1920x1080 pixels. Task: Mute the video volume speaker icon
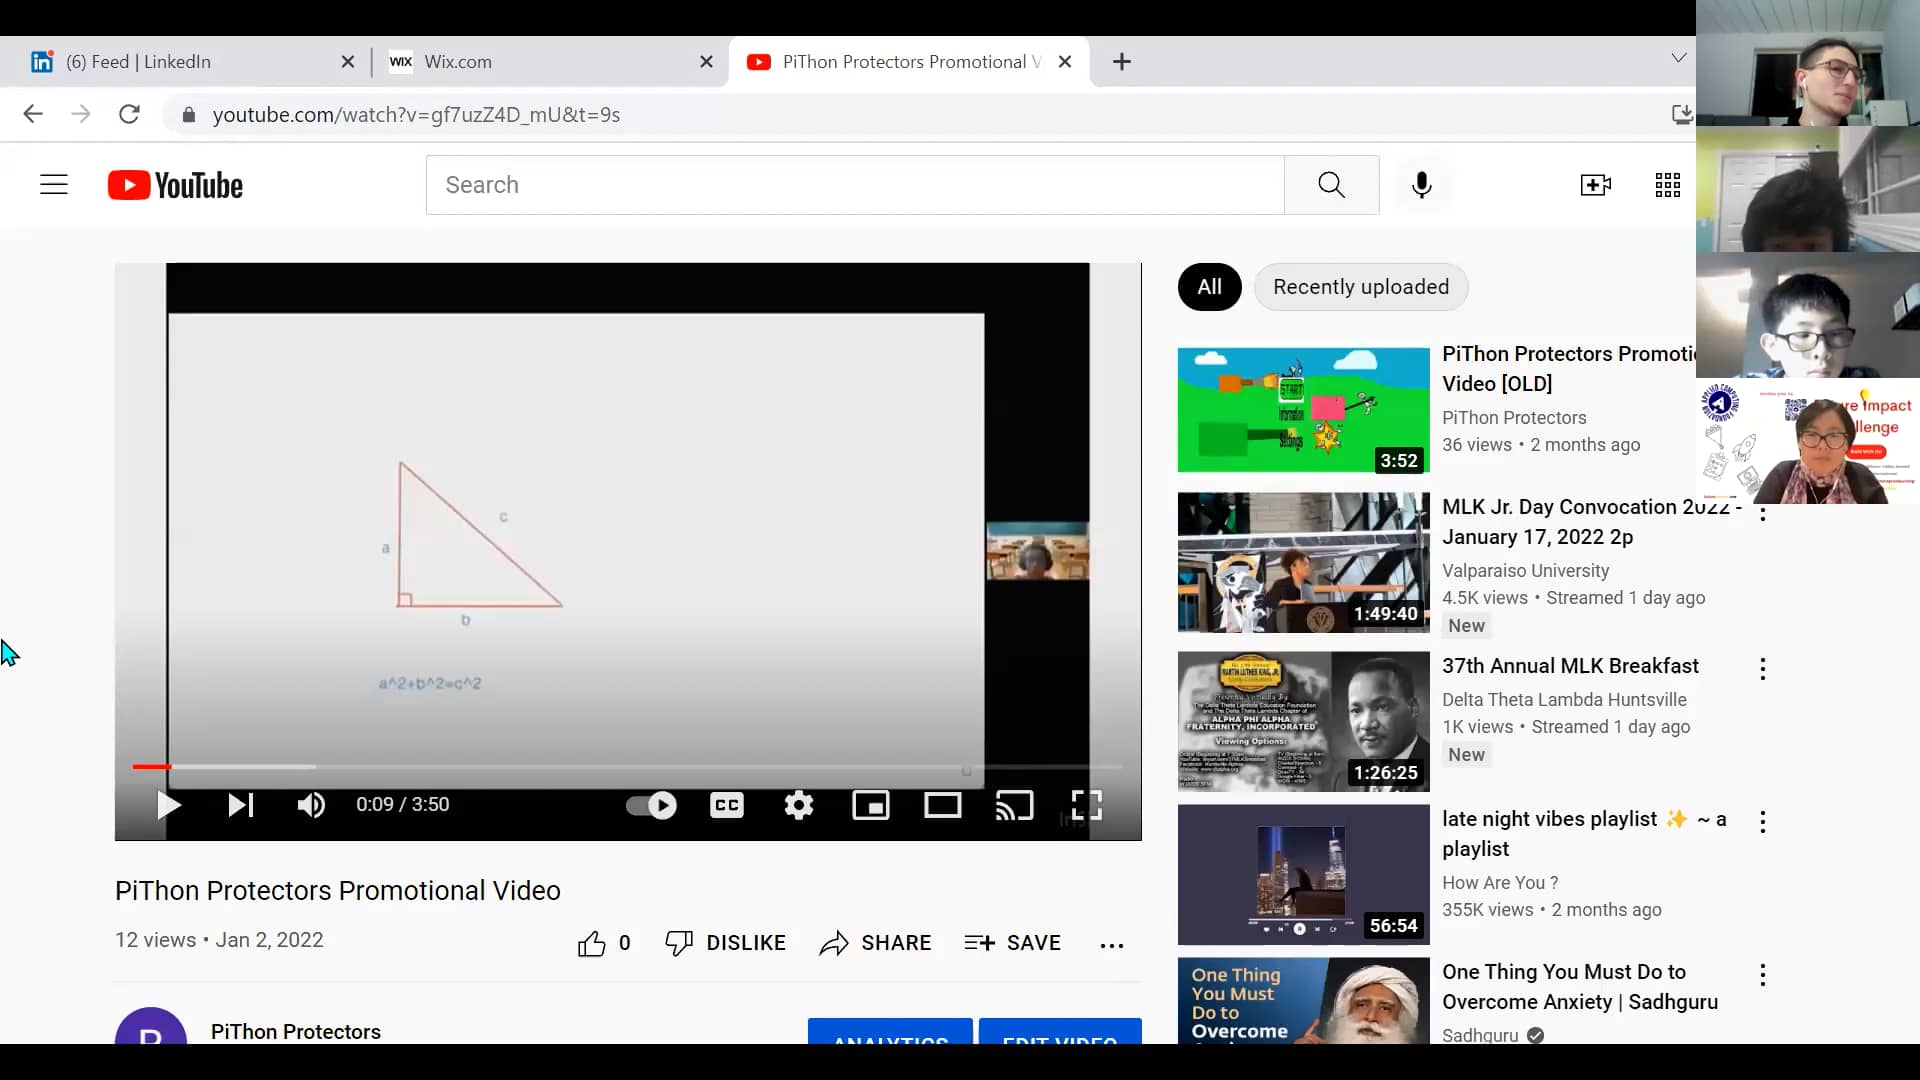[311, 805]
